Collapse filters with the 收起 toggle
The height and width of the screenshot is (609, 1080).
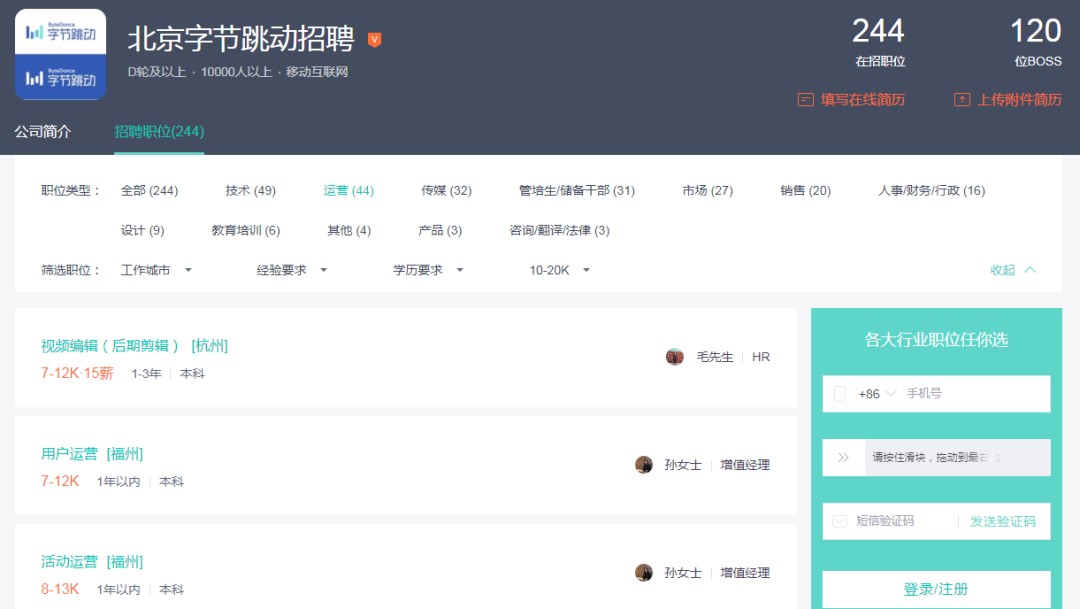1013,270
